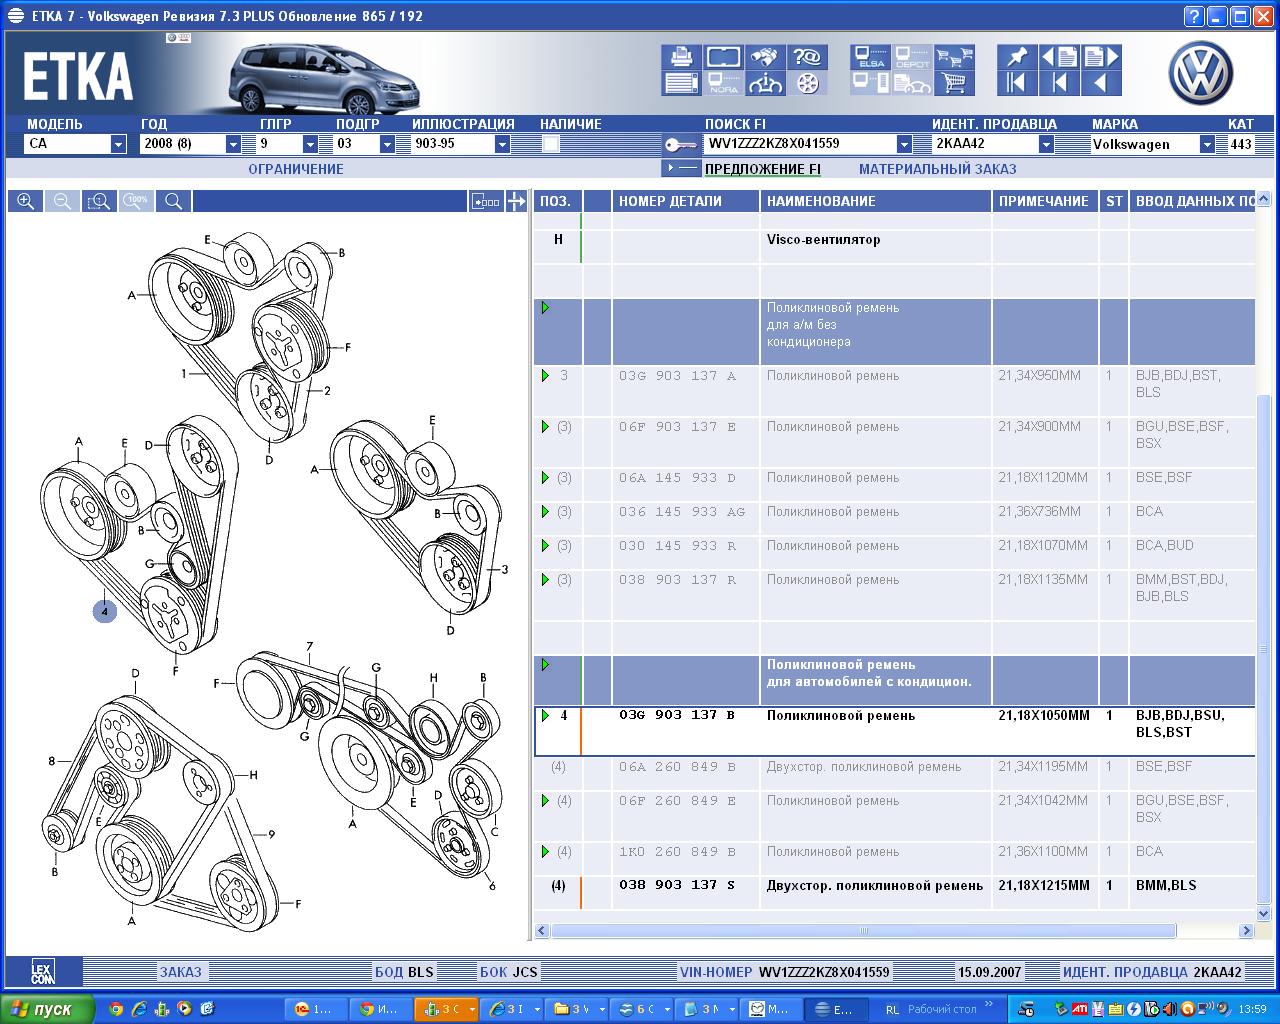Image resolution: width=1280 pixels, height=1024 pixels.
Task: Click the Поиск FI VIN input field
Action: coord(800,144)
